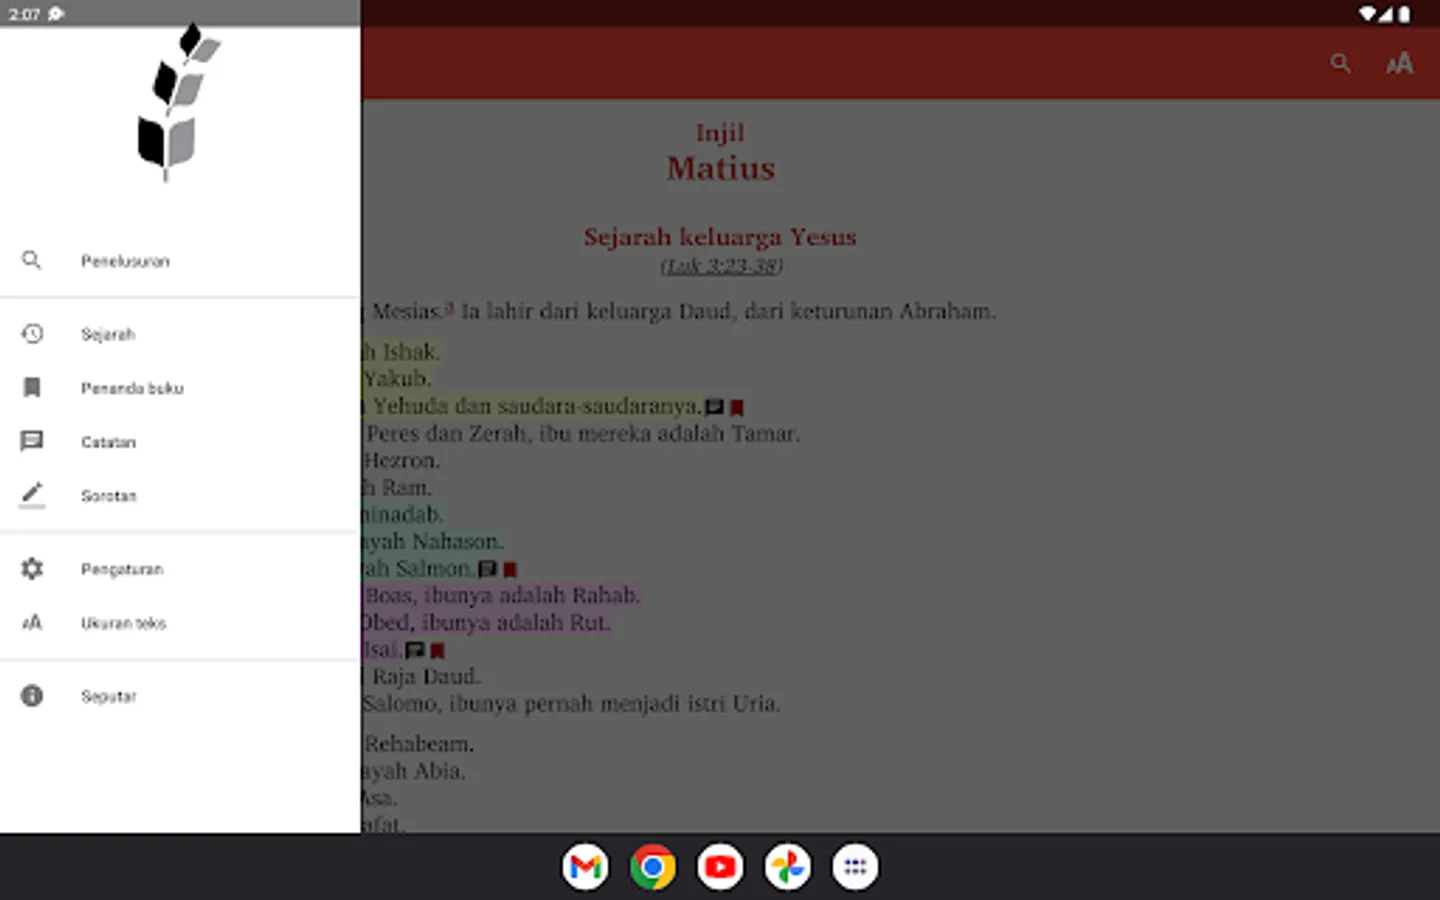Tap the footnote marker after Mesias
This screenshot has width=1440, height=900.
(449, 308)
